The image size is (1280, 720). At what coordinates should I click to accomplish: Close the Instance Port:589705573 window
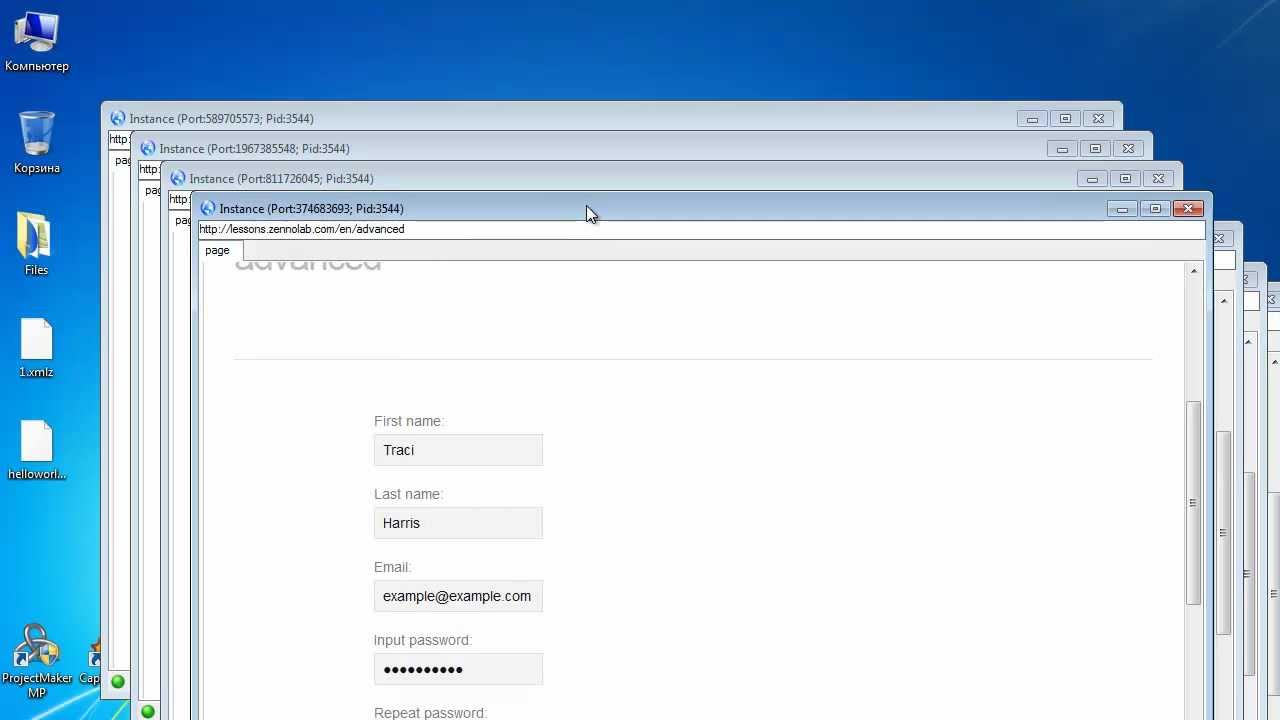[1098, 119]
